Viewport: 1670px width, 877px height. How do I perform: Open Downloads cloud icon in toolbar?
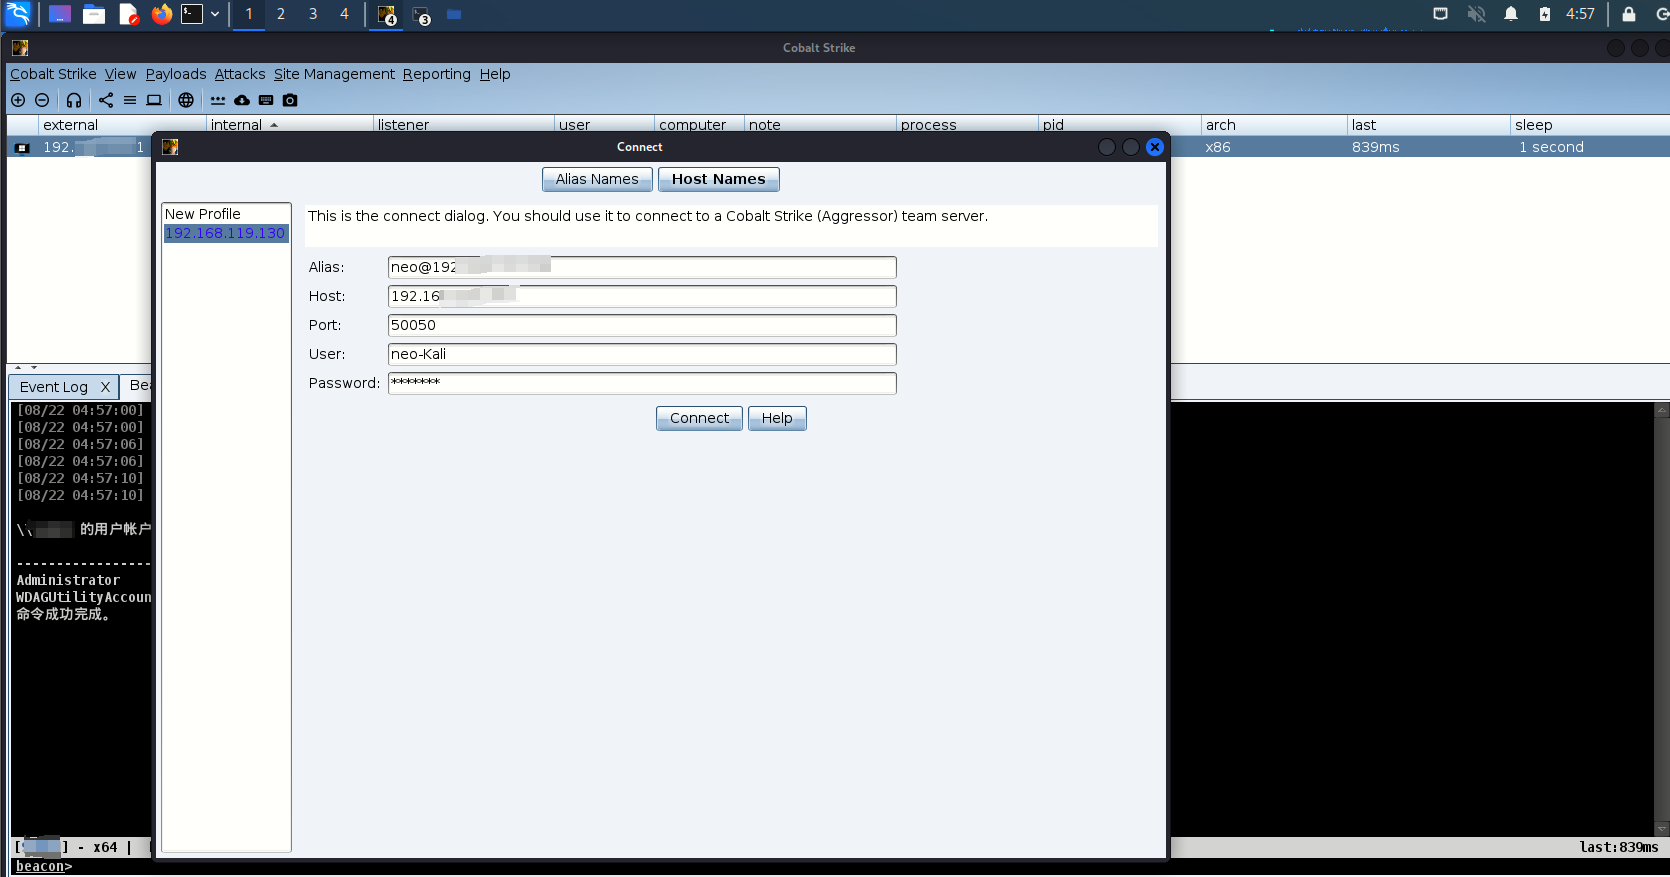click(242, 100)
